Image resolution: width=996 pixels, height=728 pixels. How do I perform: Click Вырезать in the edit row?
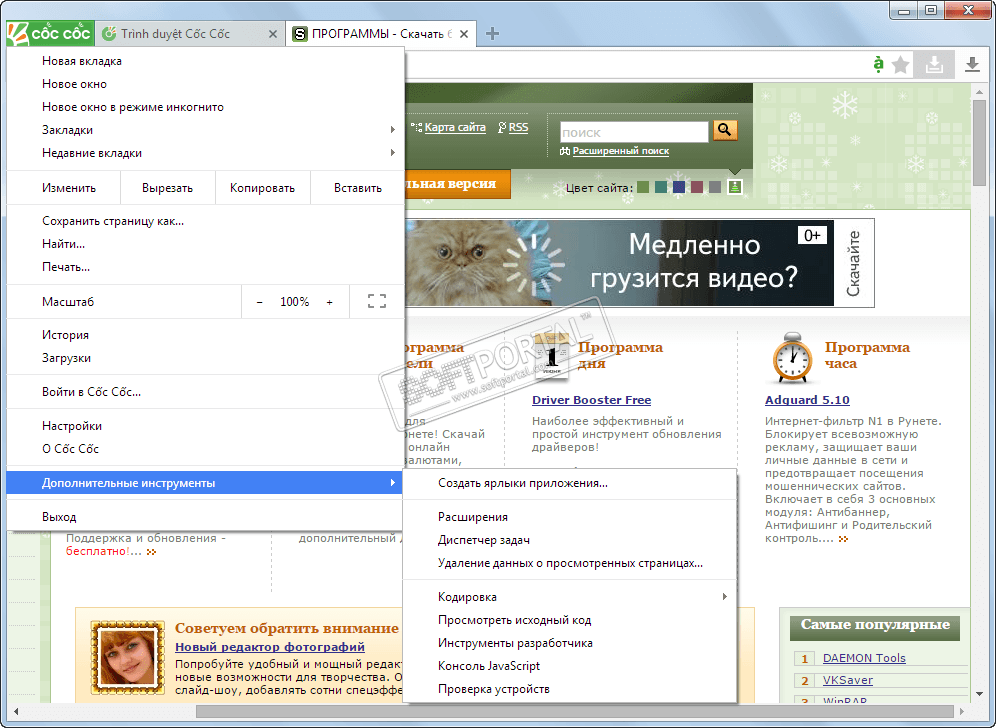pos(167,188)
